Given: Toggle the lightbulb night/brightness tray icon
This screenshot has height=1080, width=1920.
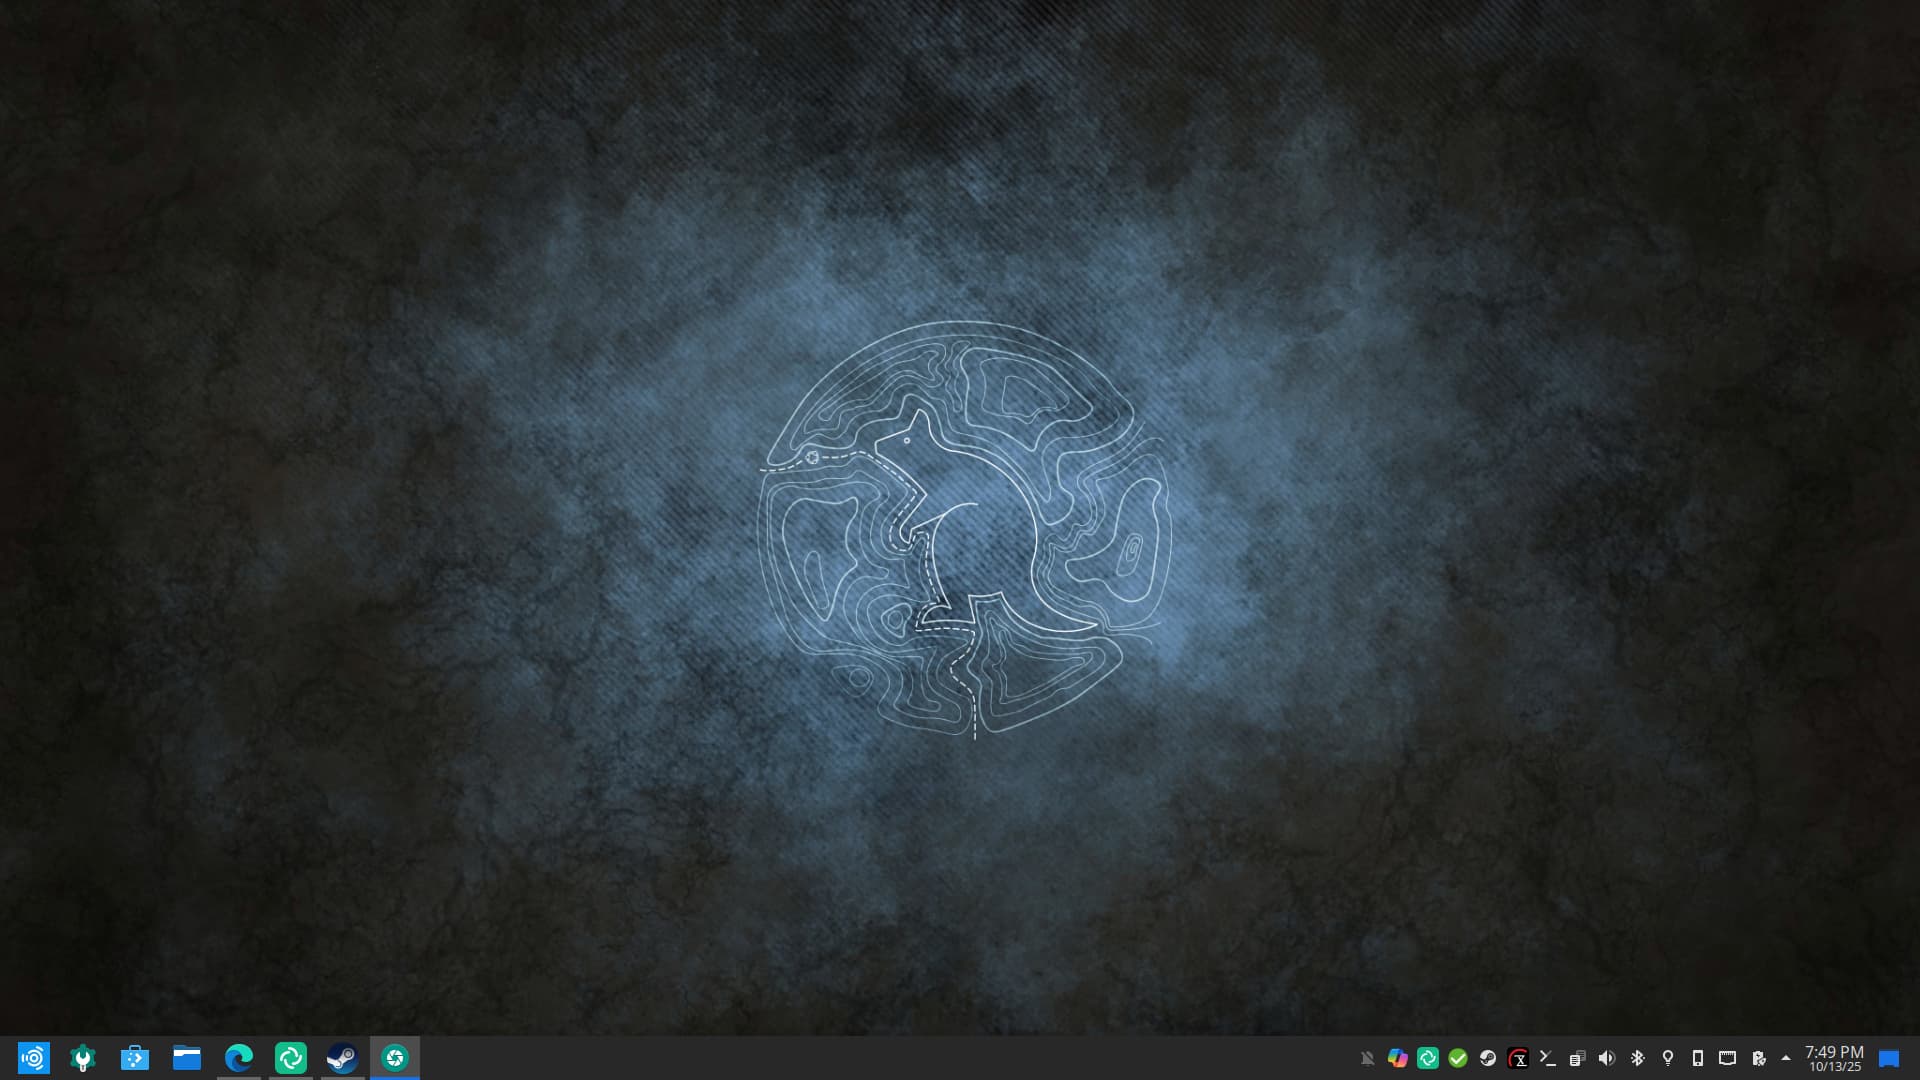Looking at the screenshot, I should pyautogui.click(x=1667, y=1058).
